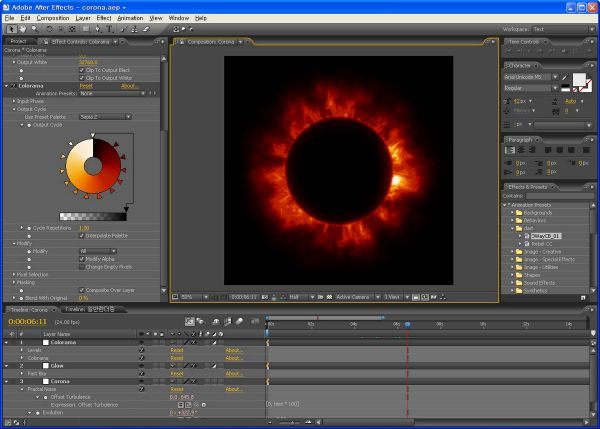Viewport: 600px width, 429px height.
Task: Click the DelayCD_01 preset file icon
Action: click(x=527, y=236)
